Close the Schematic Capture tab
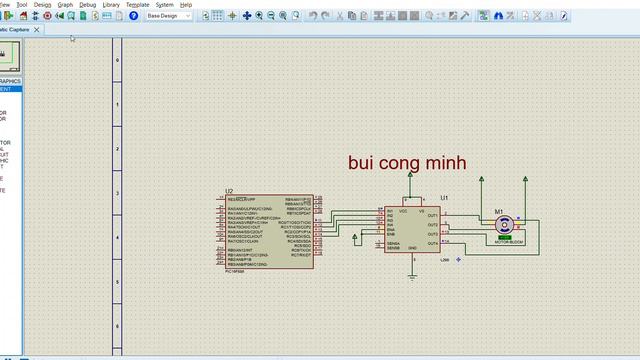The image size is (640, 360). [37, 29]
